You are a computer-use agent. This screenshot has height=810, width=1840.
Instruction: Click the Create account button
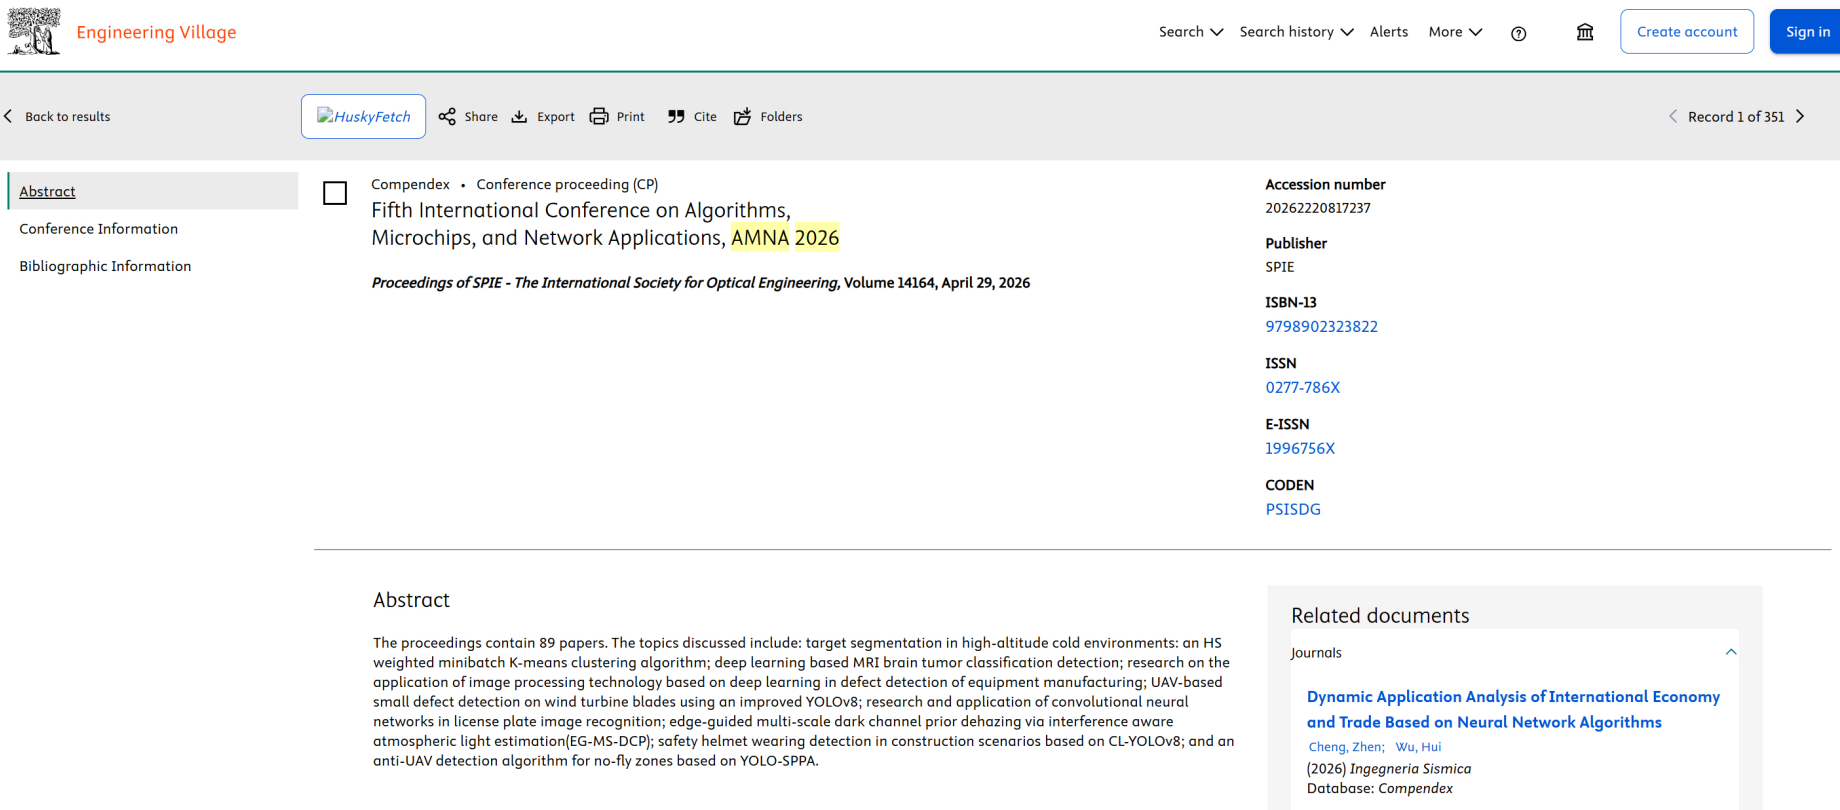click(1687, 32)
